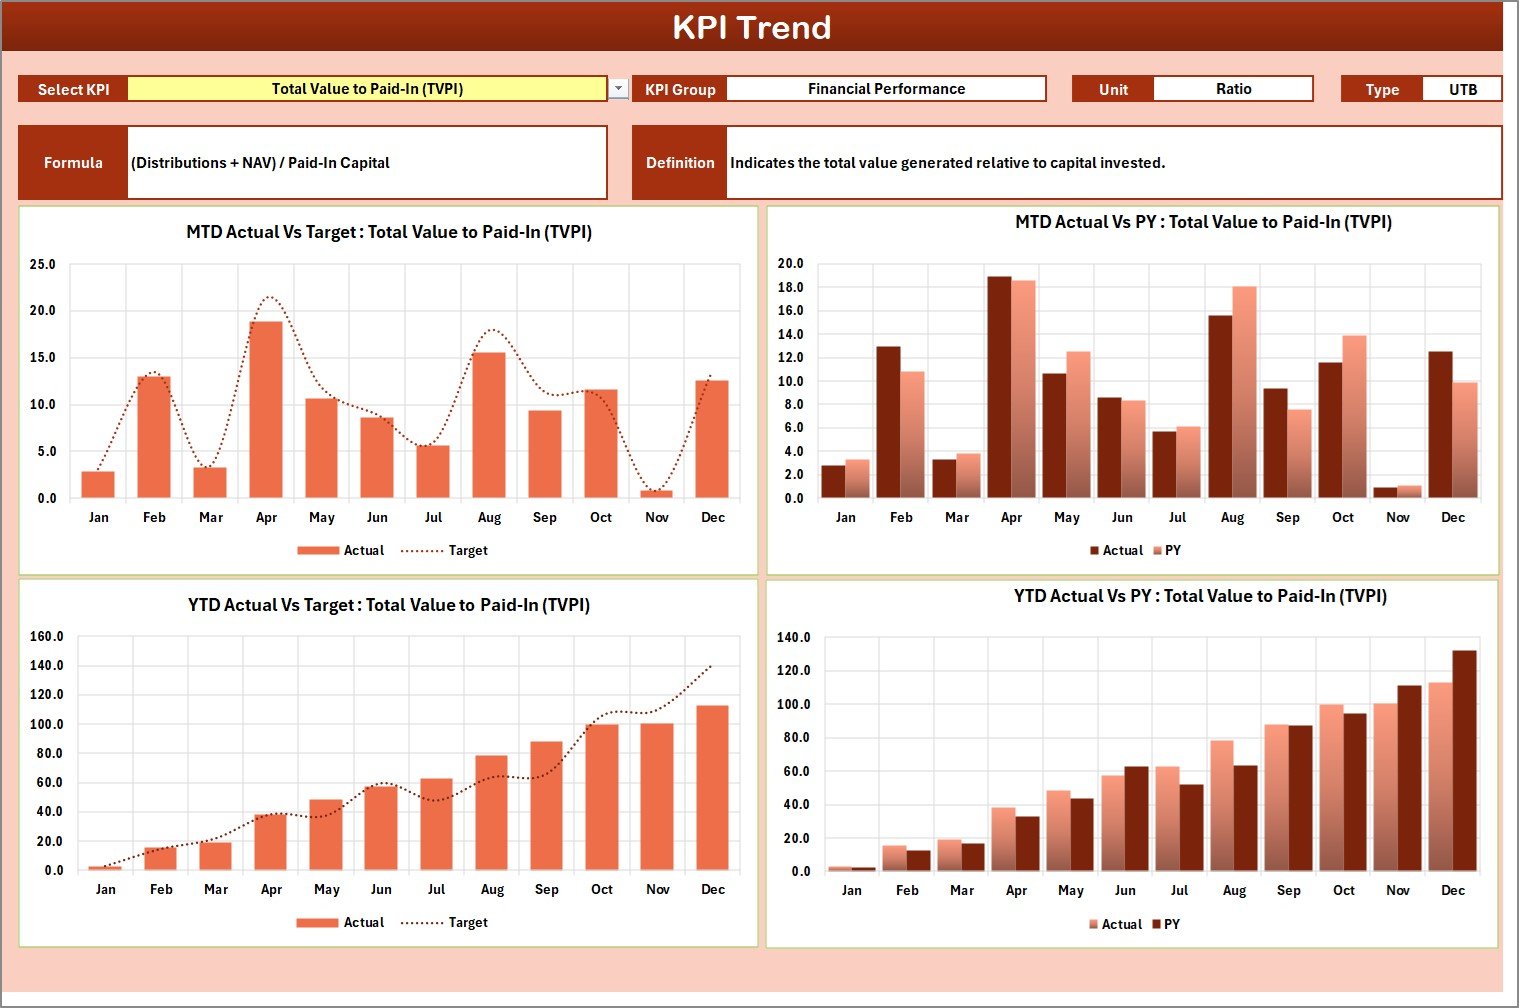Select PY legend swatch in MTD PY chart
The width and height of the screenshot is (1519, 1008).
(x=1157, y=551)
